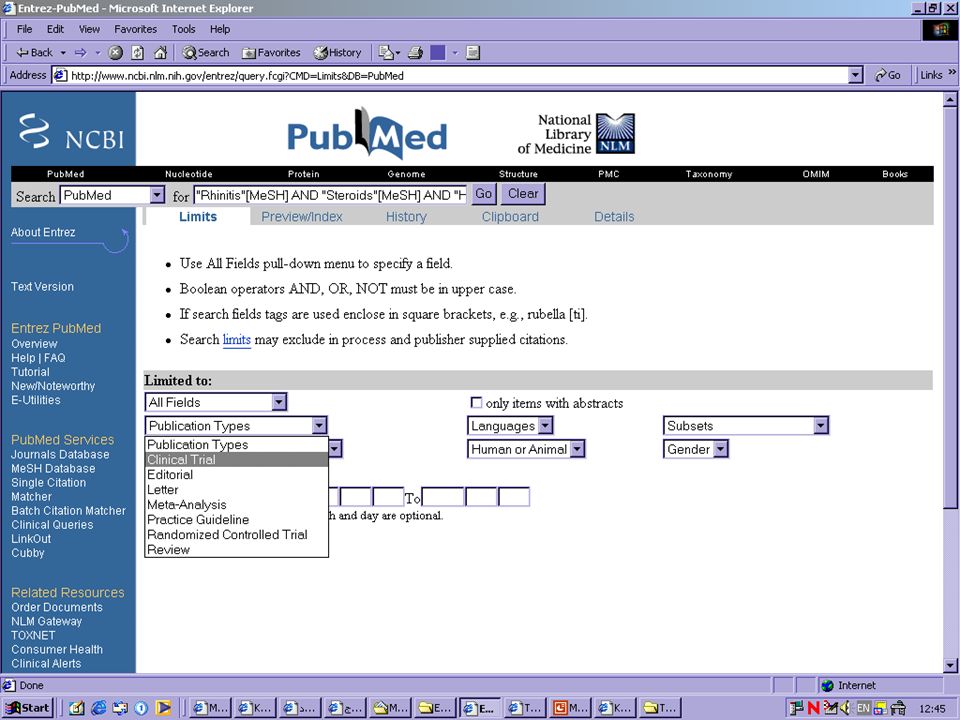Click the EN language indicator in tray
This screenshot has height=720, width=960.
(x=863, y=708)
